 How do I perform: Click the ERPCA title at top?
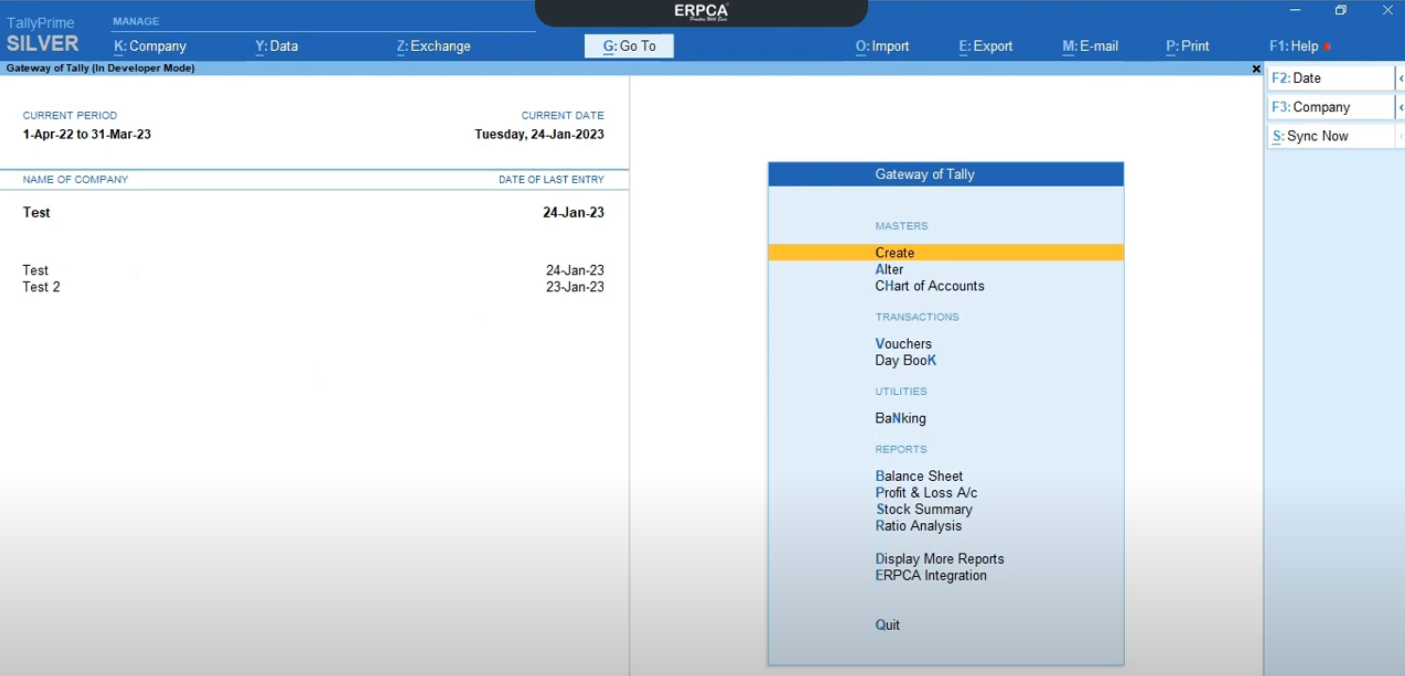click(701, 12)
